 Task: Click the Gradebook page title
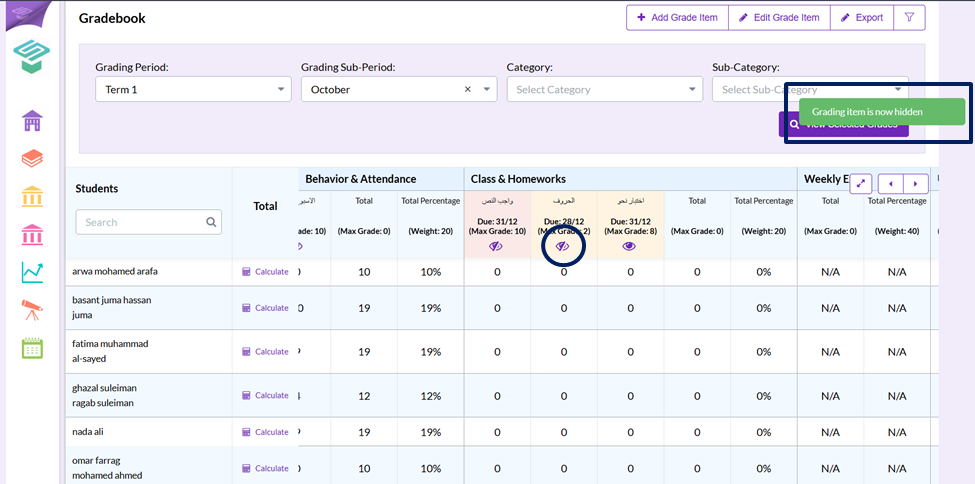click(112, 19)
